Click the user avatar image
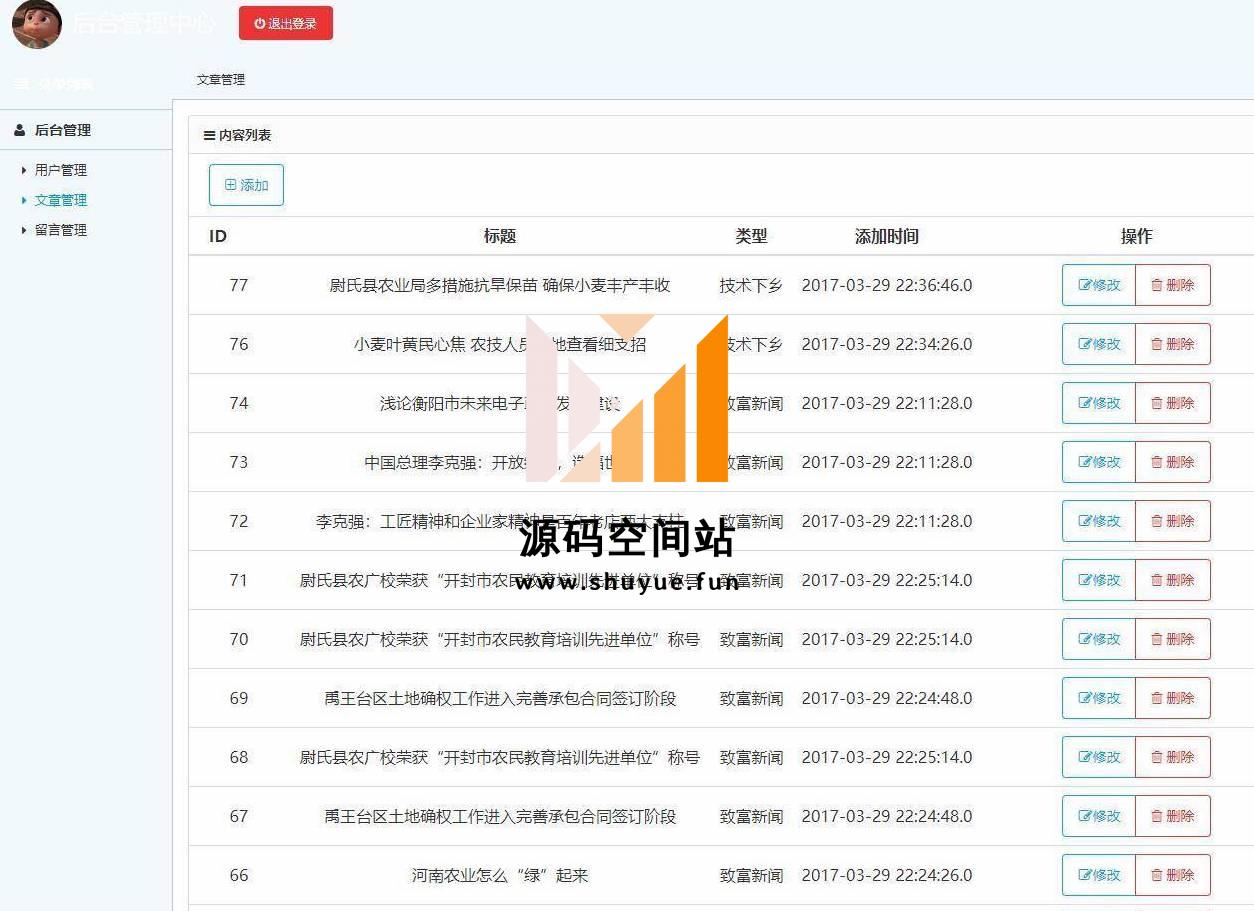The width and height of the screenshot is (1254, 911). pyautogui.click(x=37, y=24)
